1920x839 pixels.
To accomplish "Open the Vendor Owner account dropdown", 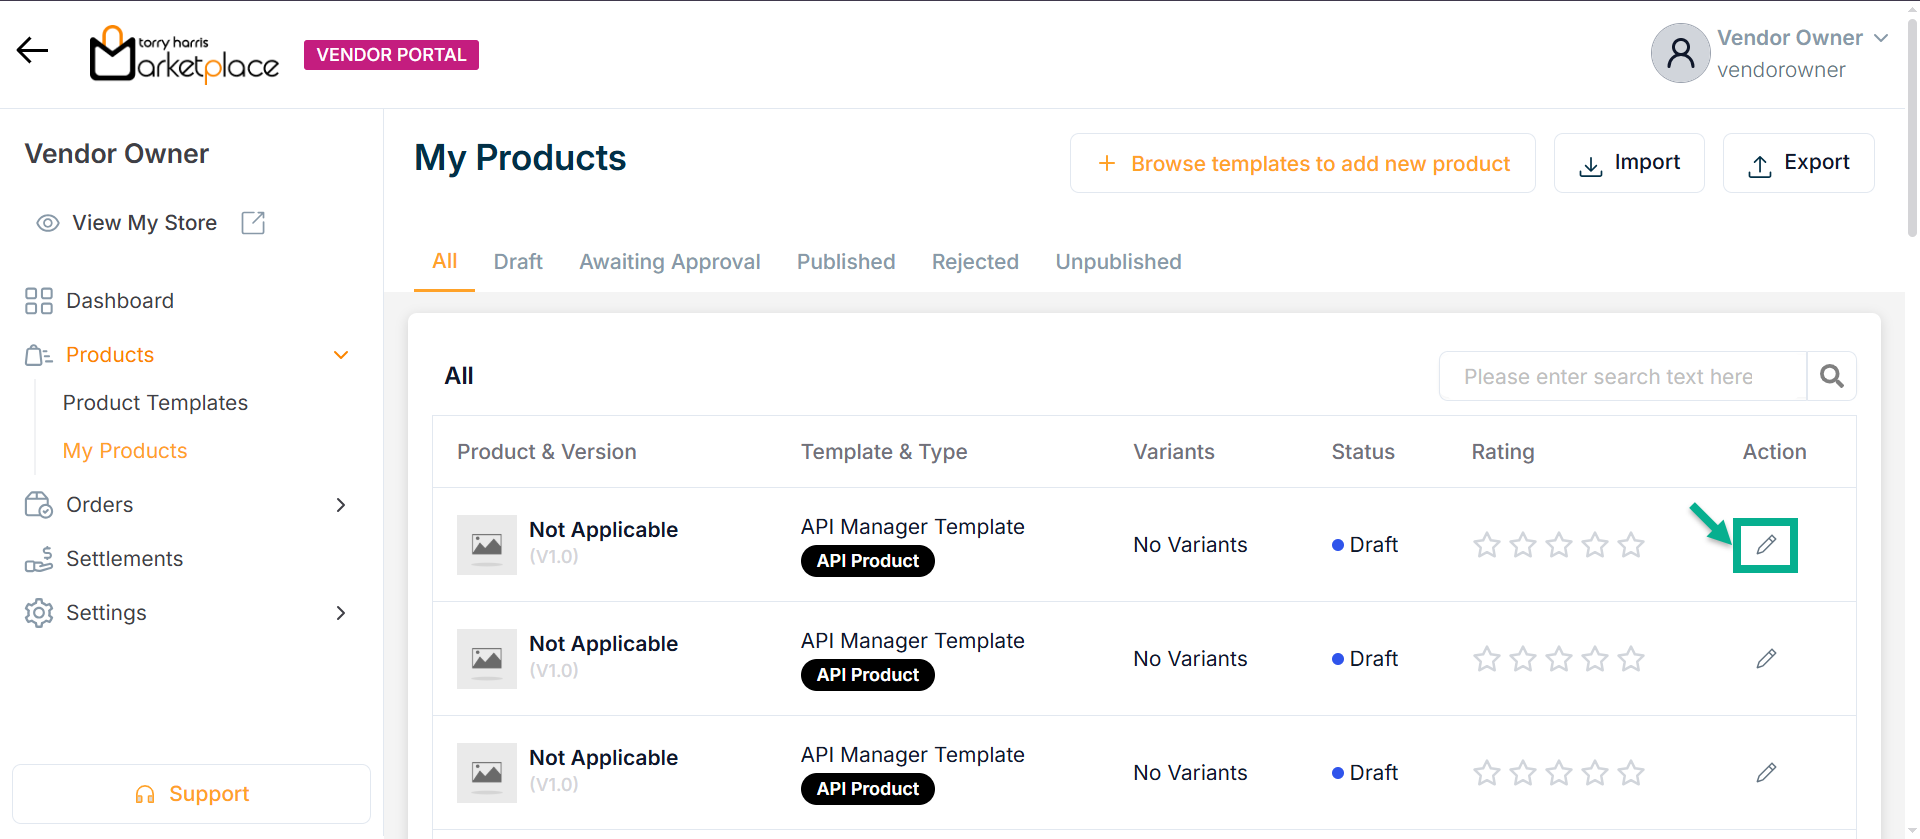I will click(1880, 38).
